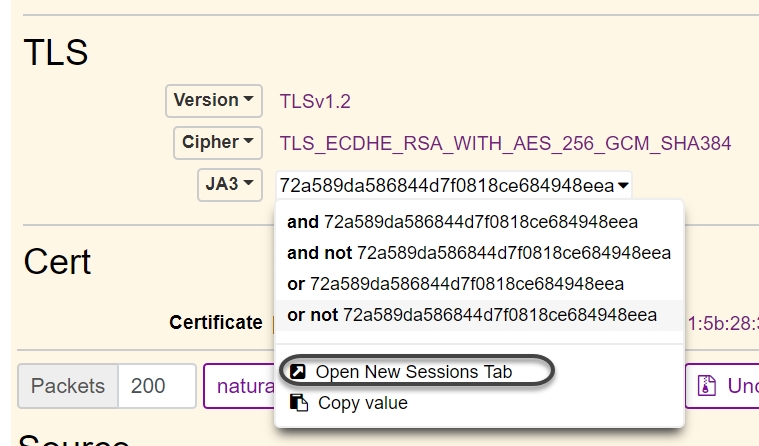
Task: Click the Copy value clipboard icon
Action: click(297, 403)
